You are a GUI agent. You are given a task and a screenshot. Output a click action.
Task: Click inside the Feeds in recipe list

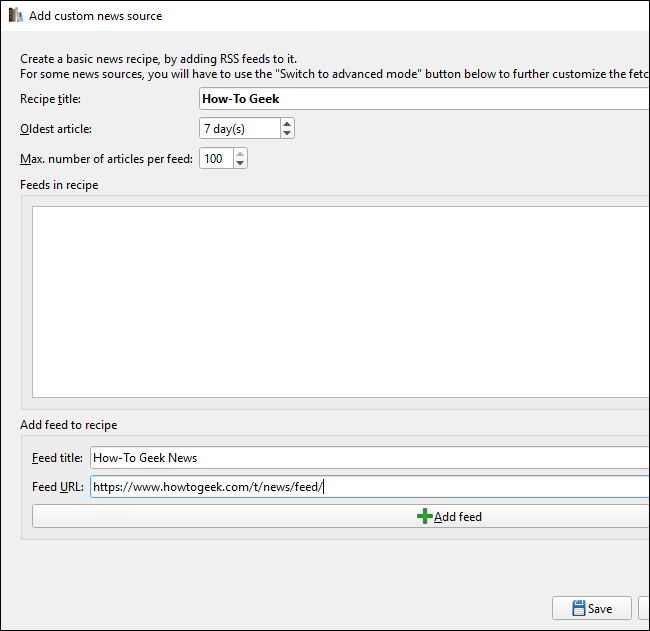pos(340,302)
